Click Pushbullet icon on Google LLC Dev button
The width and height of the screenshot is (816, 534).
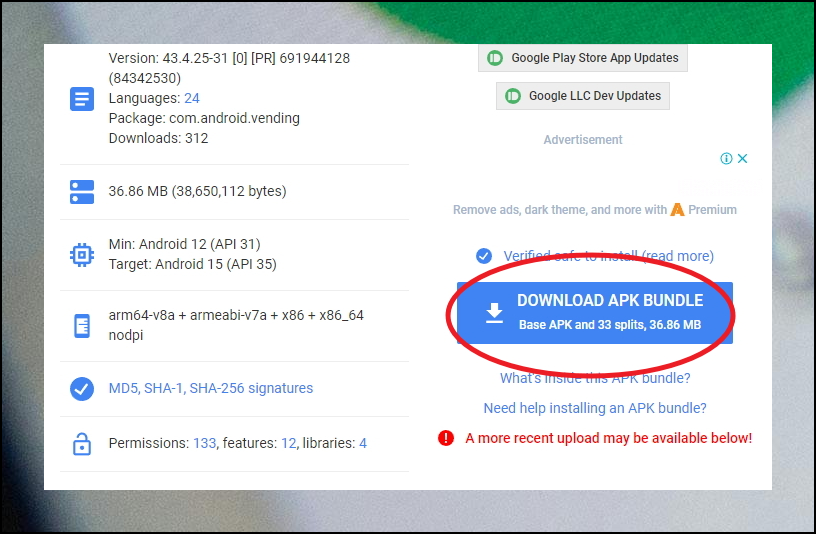513,96
